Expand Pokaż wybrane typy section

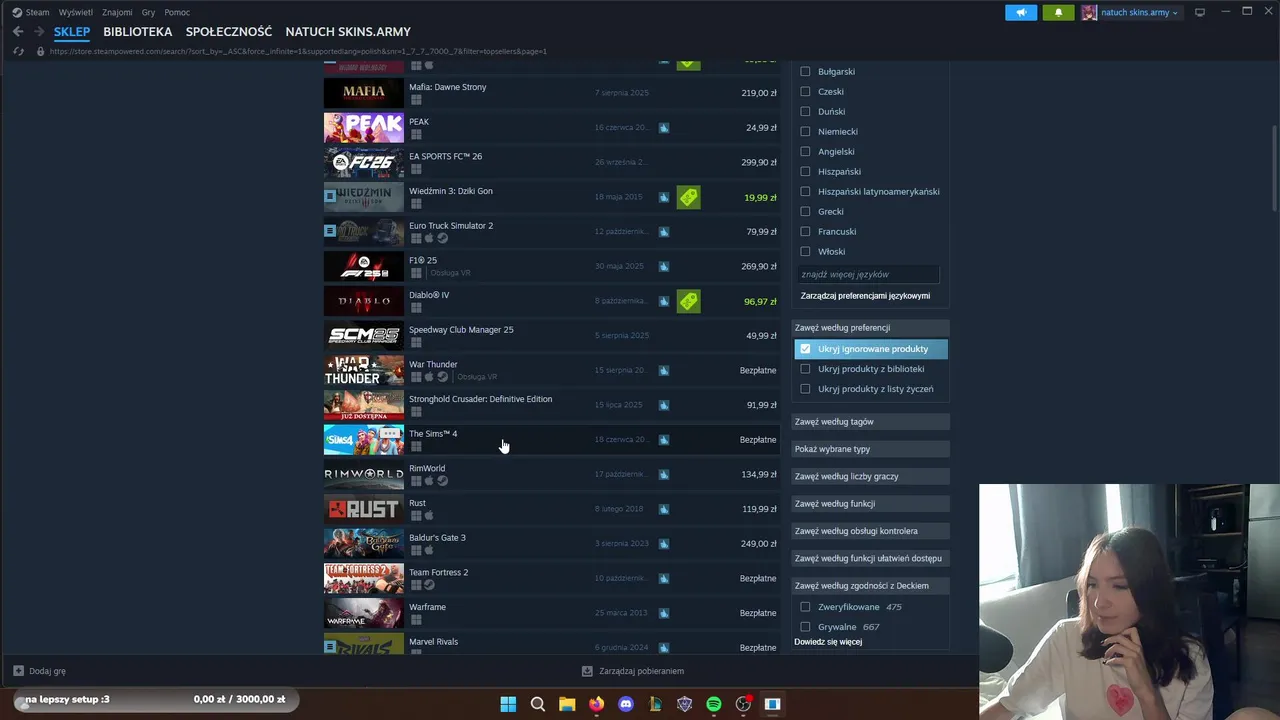(870, 449)
